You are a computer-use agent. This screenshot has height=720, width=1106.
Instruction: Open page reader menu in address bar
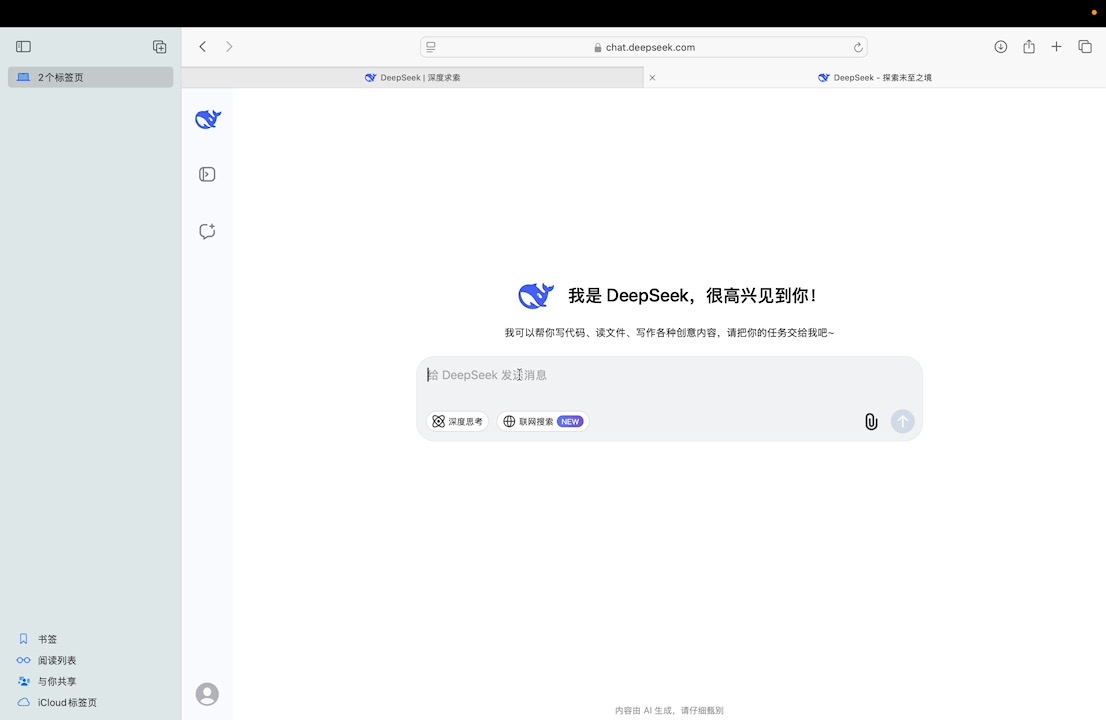point(431,47)
